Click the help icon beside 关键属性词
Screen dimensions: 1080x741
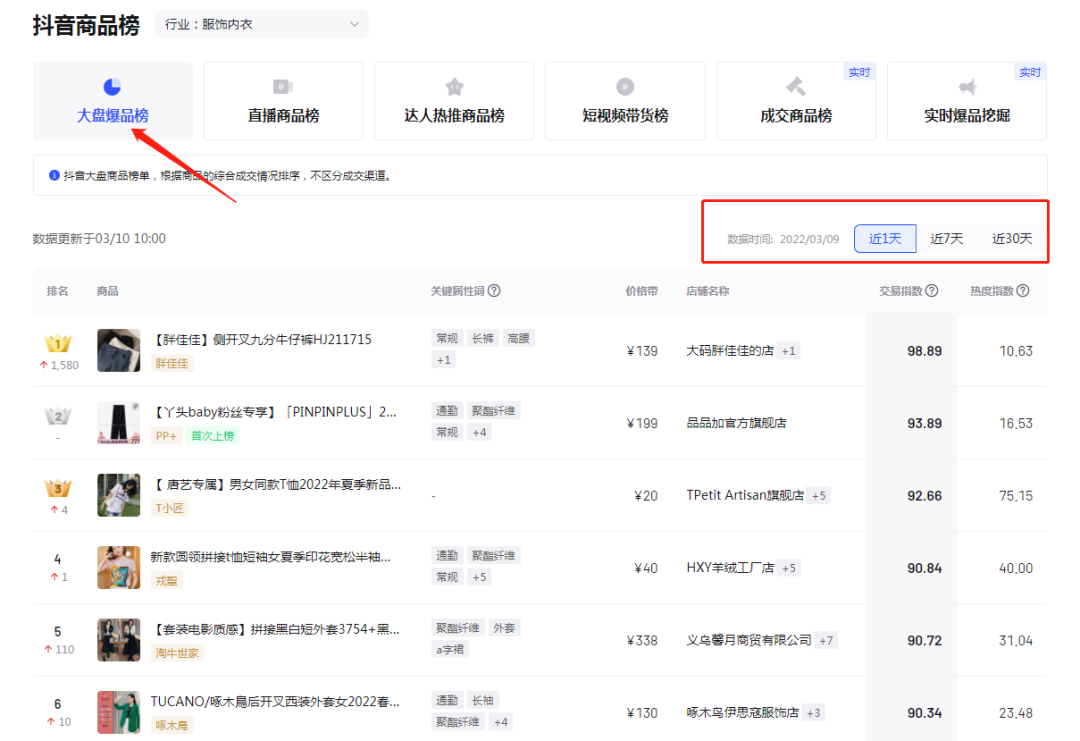pyautogui.click(x=494, y=291)
